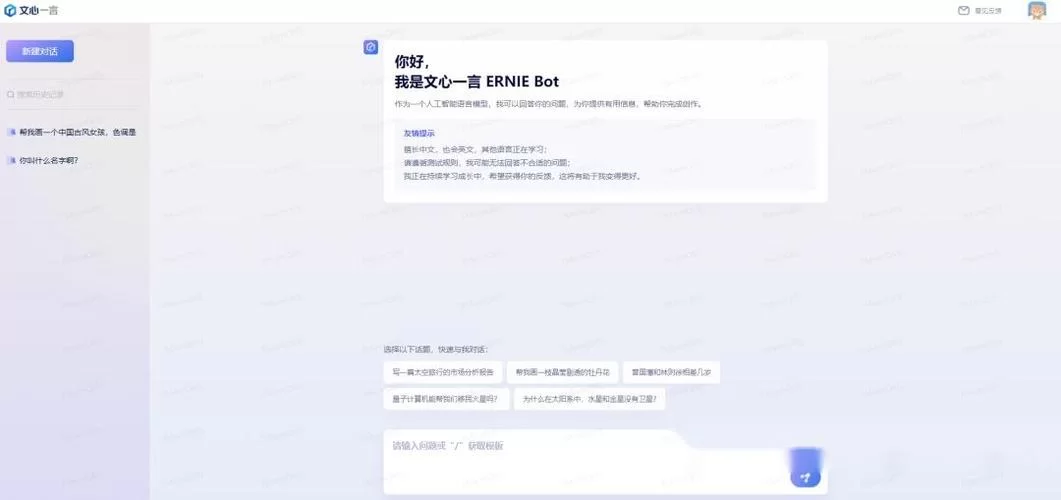Viewport: 1061px width, 500px height.
Task: Click the 文心一言 logo icon
Action: click(10, 11)
